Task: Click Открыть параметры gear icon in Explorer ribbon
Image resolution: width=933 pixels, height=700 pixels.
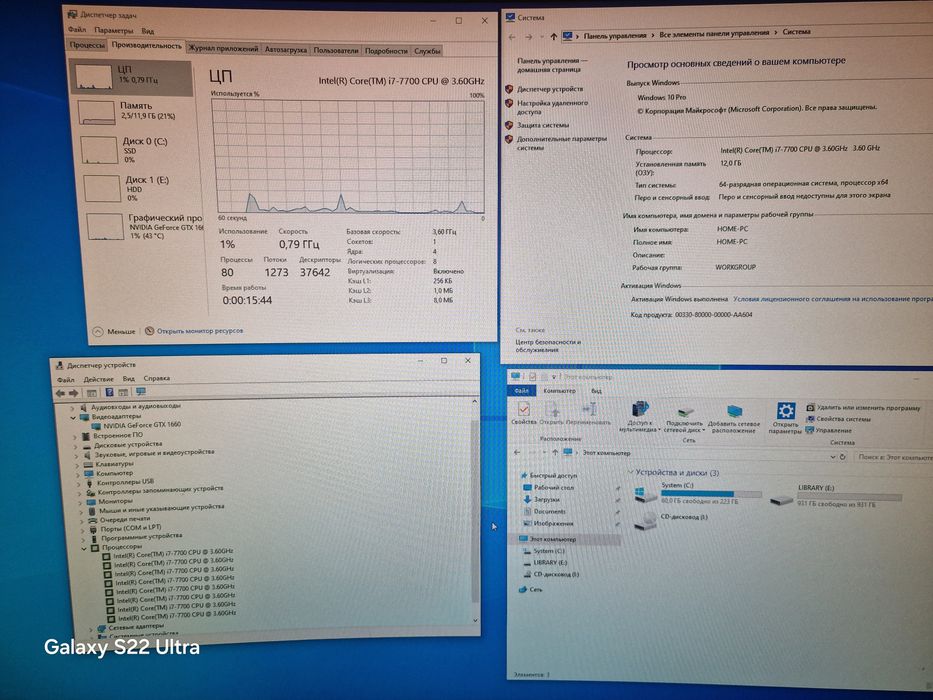Action: (x=786, y=411)
